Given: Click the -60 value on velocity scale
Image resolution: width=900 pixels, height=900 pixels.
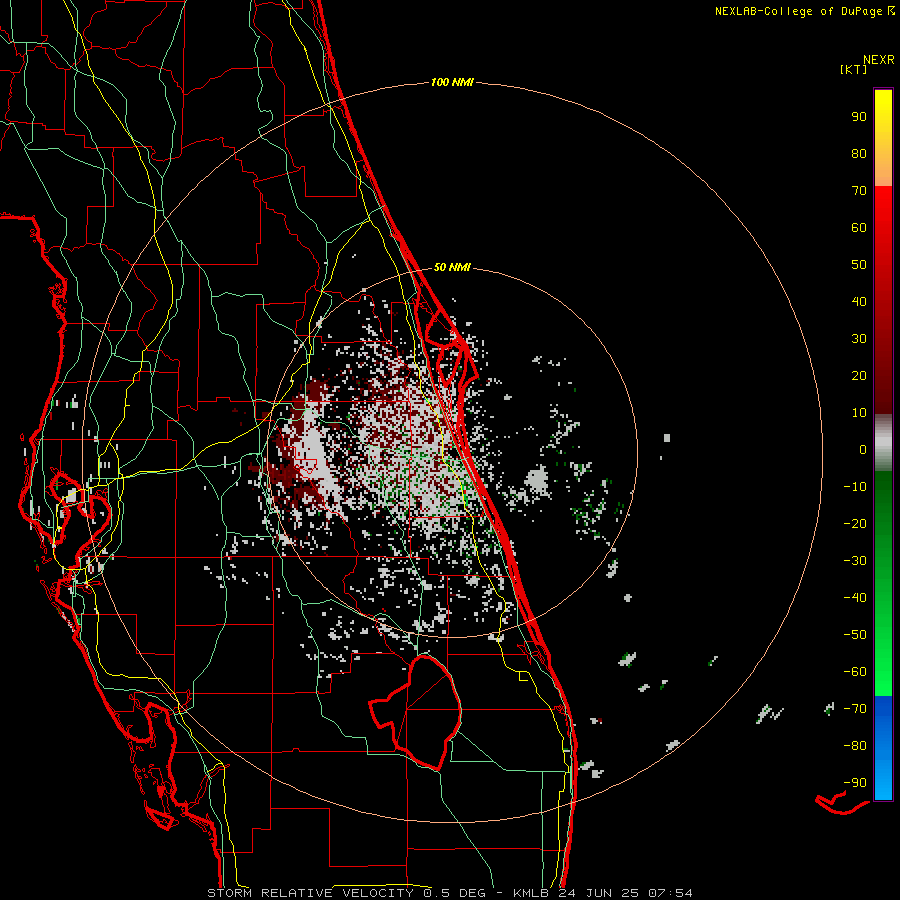Looking at the screenshot, I should pyautogui.click(x=855, y=672).
